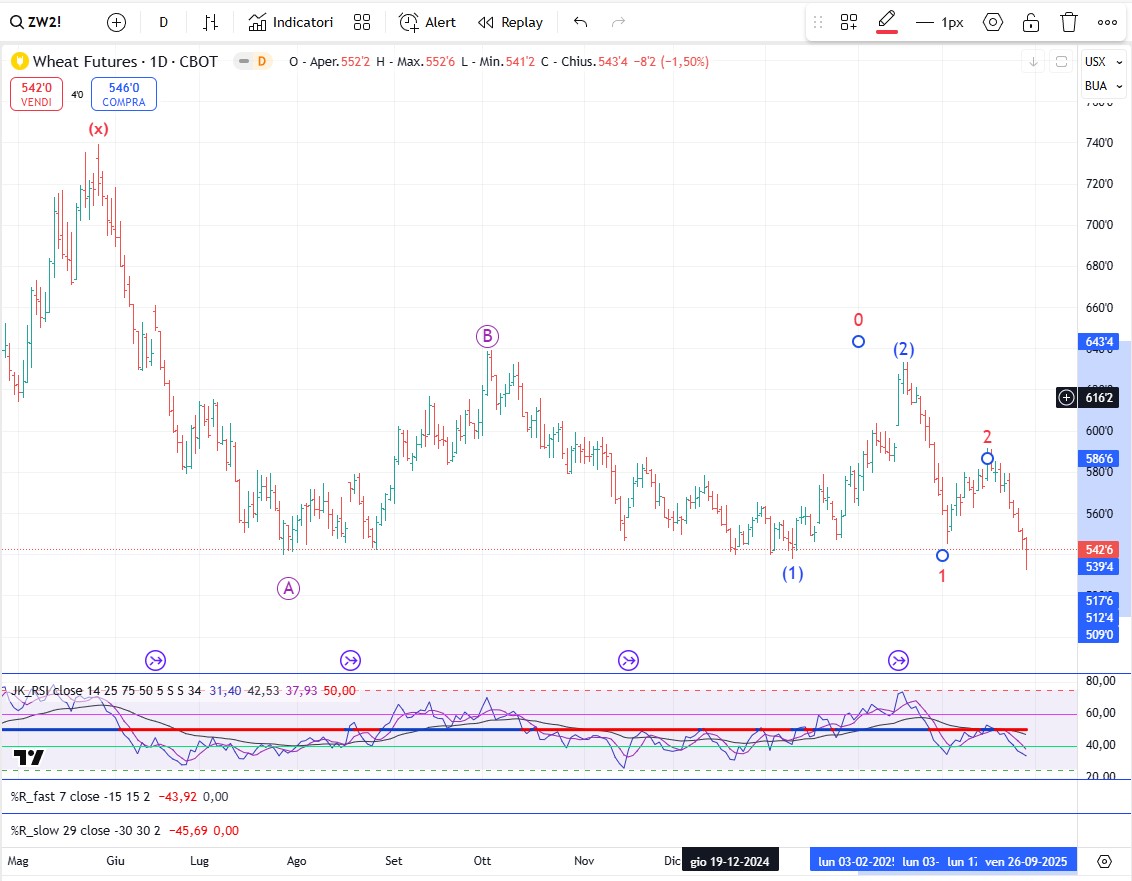The width and height of the screenshot is (1132, 881).
Task: Buy at 546'0 with COMPRA button
Action: click(x=123, y=94)
